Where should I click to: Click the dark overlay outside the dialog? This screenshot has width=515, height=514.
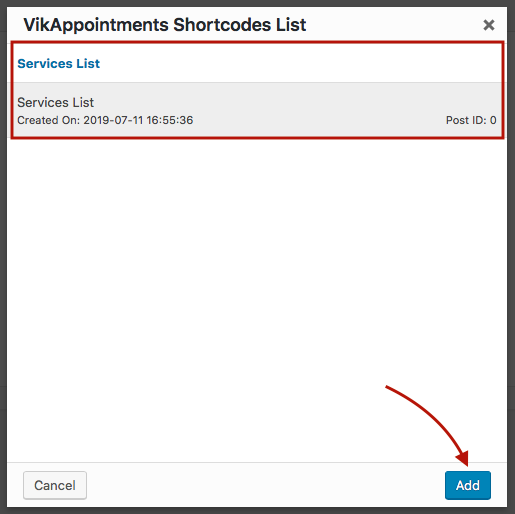(3, 257)
